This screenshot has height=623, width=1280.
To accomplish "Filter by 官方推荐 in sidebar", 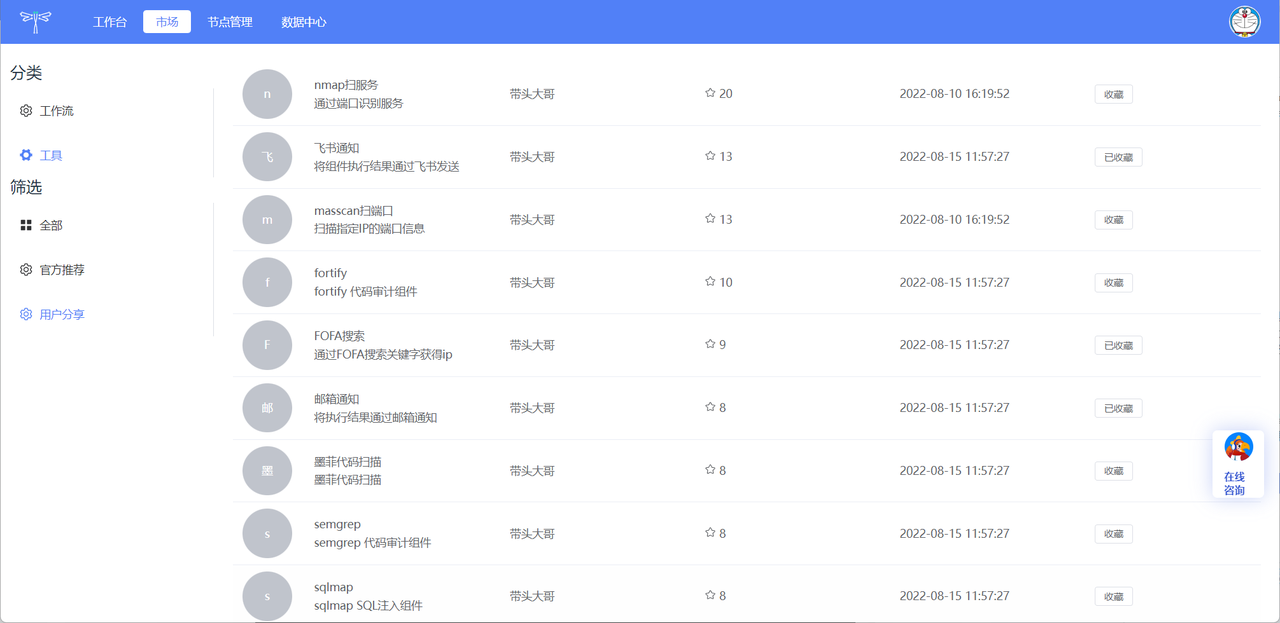I will (x=62, y=270).
